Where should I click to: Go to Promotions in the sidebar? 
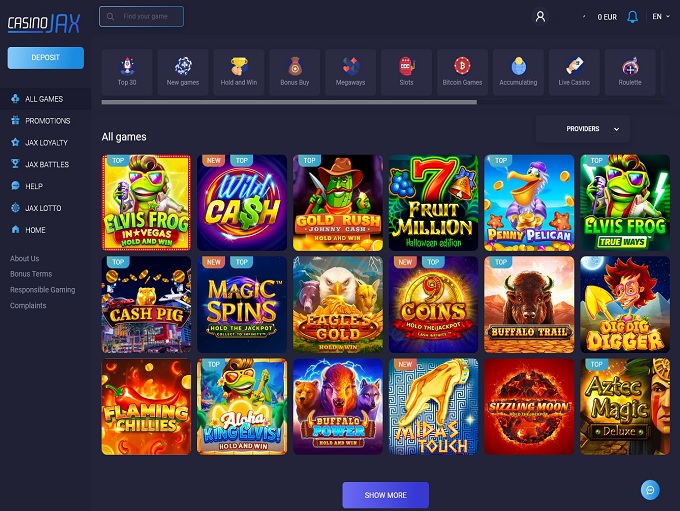[x=46, y=121]
